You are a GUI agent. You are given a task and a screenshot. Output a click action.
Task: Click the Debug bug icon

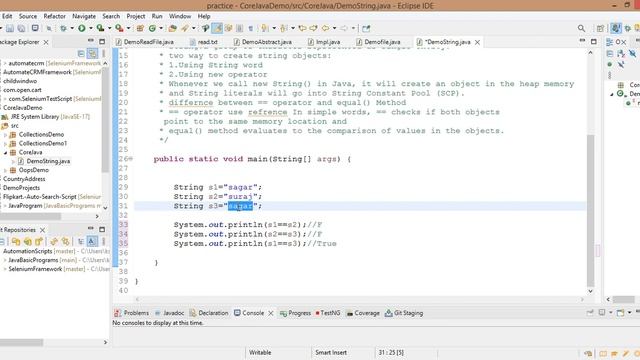tap(63, 28)
